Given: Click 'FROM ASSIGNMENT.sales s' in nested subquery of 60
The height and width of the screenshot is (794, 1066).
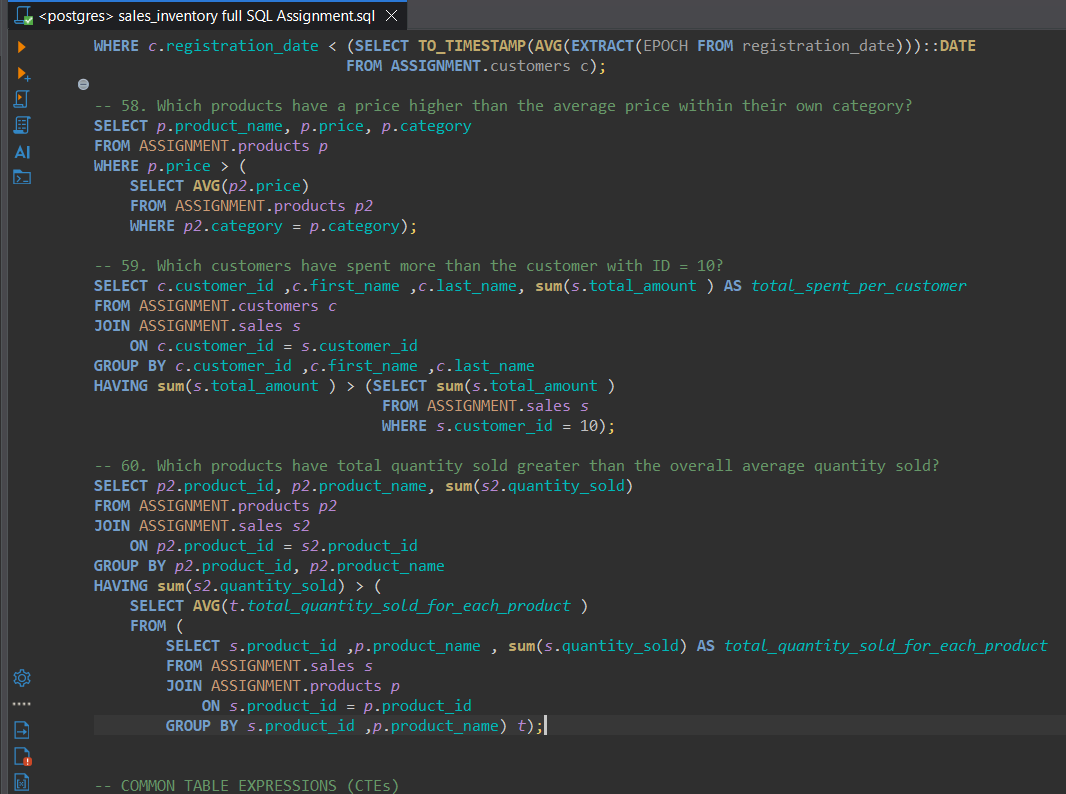Looking at the screenshot, I should point(269,666).
